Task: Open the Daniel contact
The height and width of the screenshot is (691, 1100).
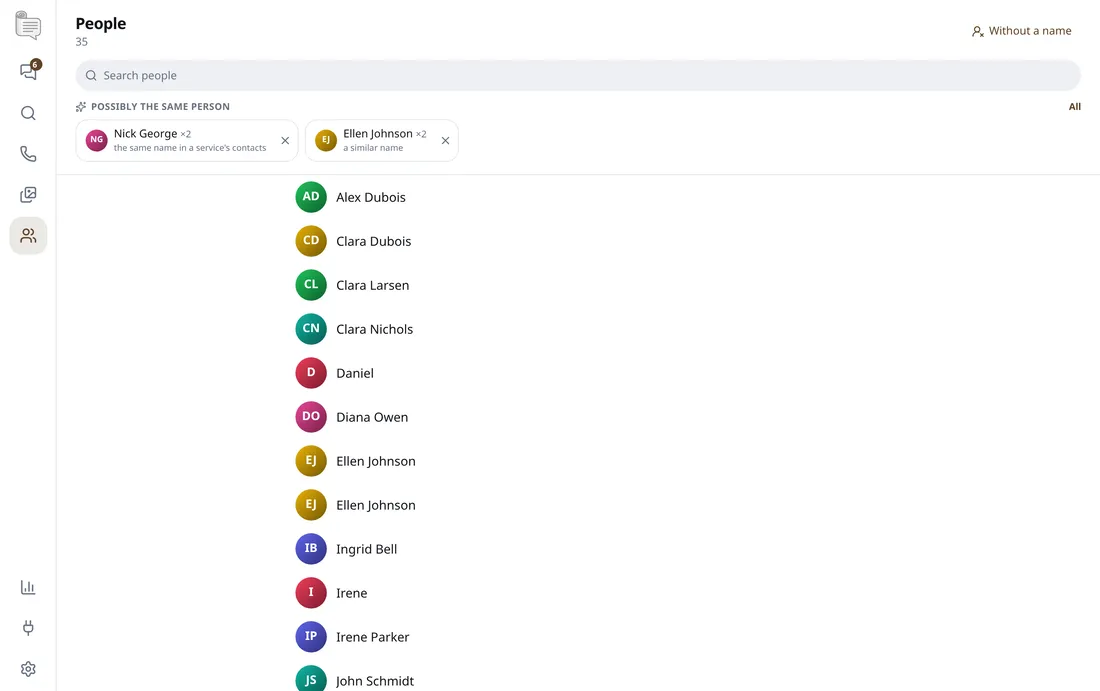Action: tap(355, 373)
